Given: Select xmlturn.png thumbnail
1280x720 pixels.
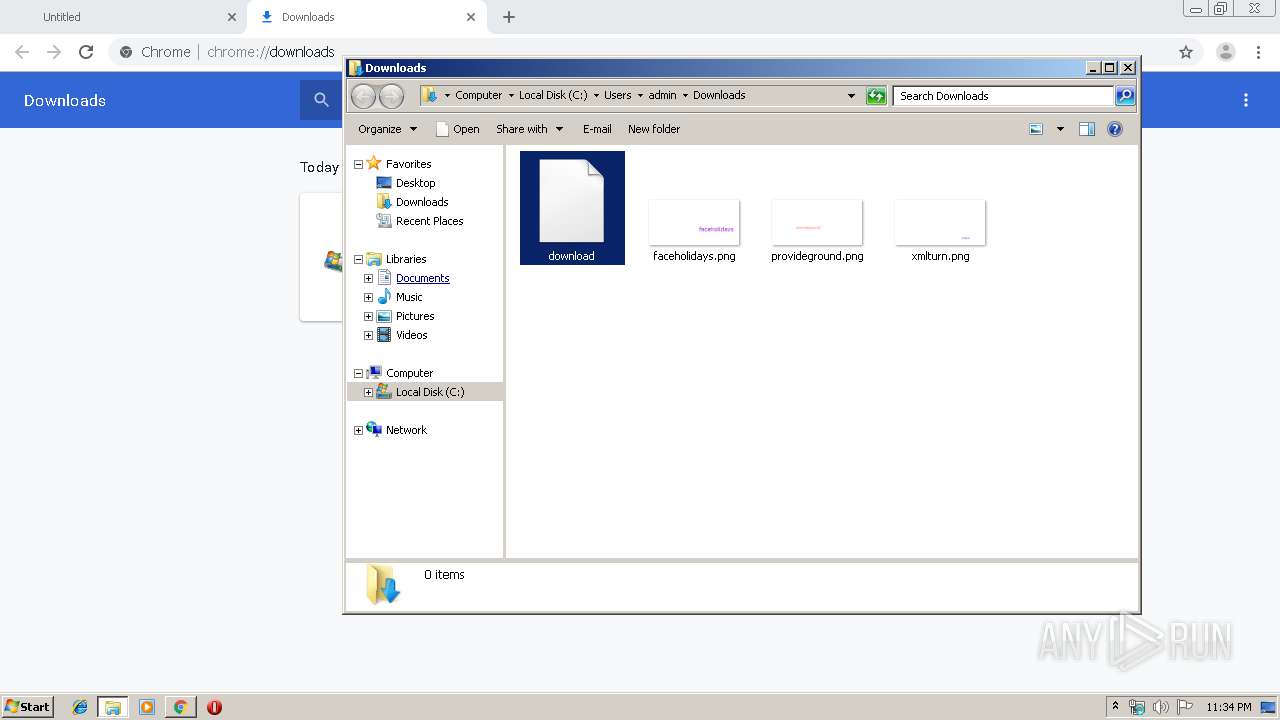Looking at the screenshot, I should [x=940, y=223].
